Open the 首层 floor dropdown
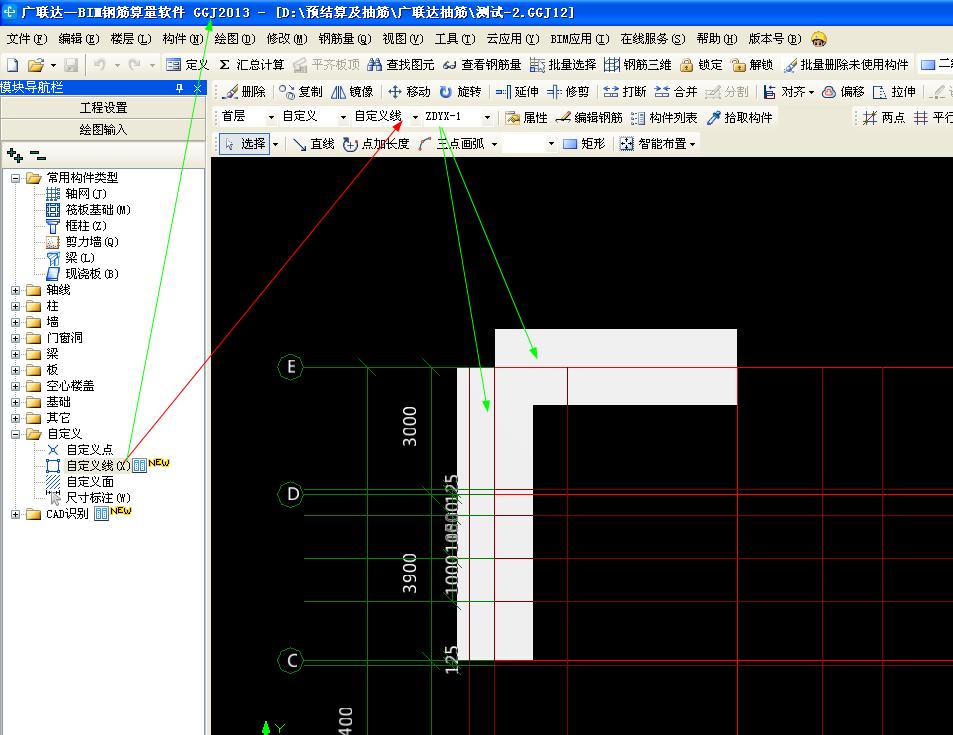This screenshot has height=735, width=953. [247, 117]
